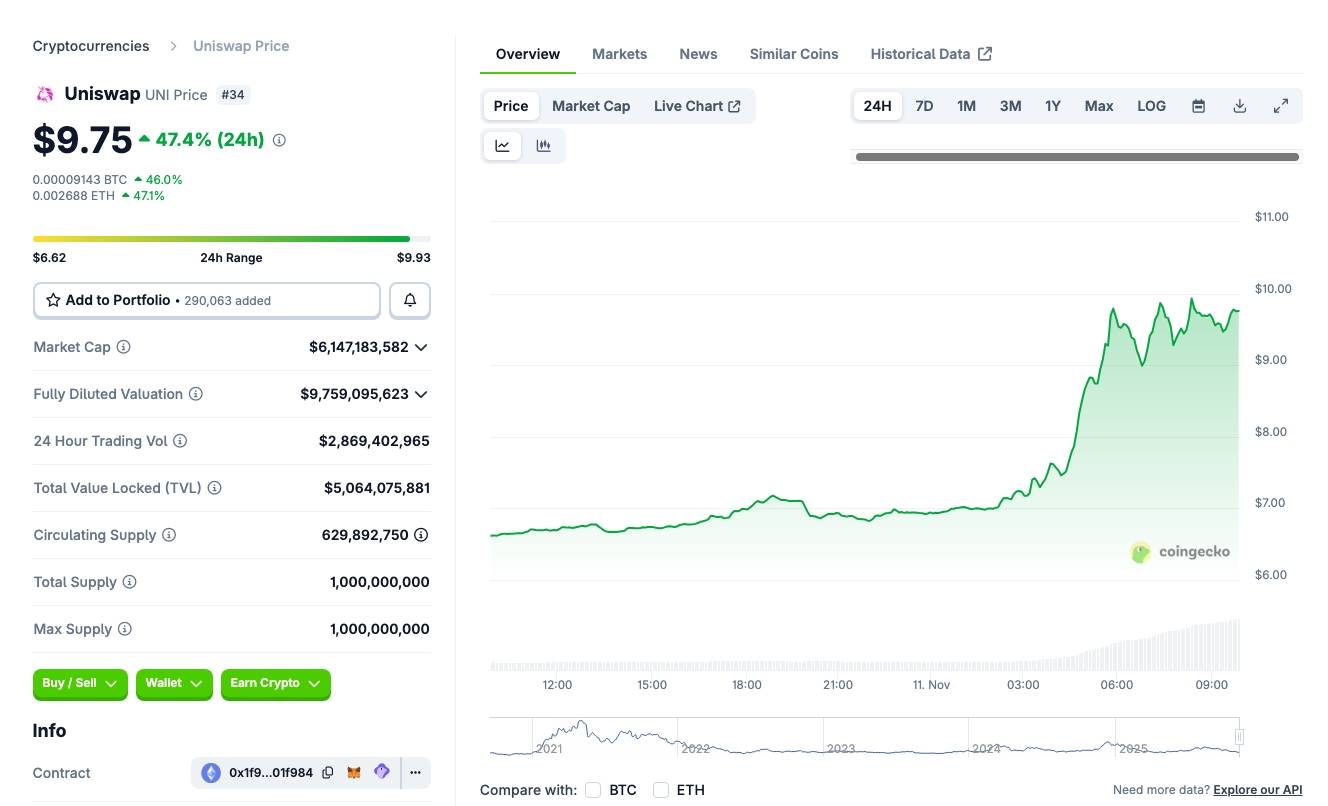Image resolution: width=1328 pixels, height=806 pixels.
Task: Click Add to Portfolio button
Action: [207, 300]
